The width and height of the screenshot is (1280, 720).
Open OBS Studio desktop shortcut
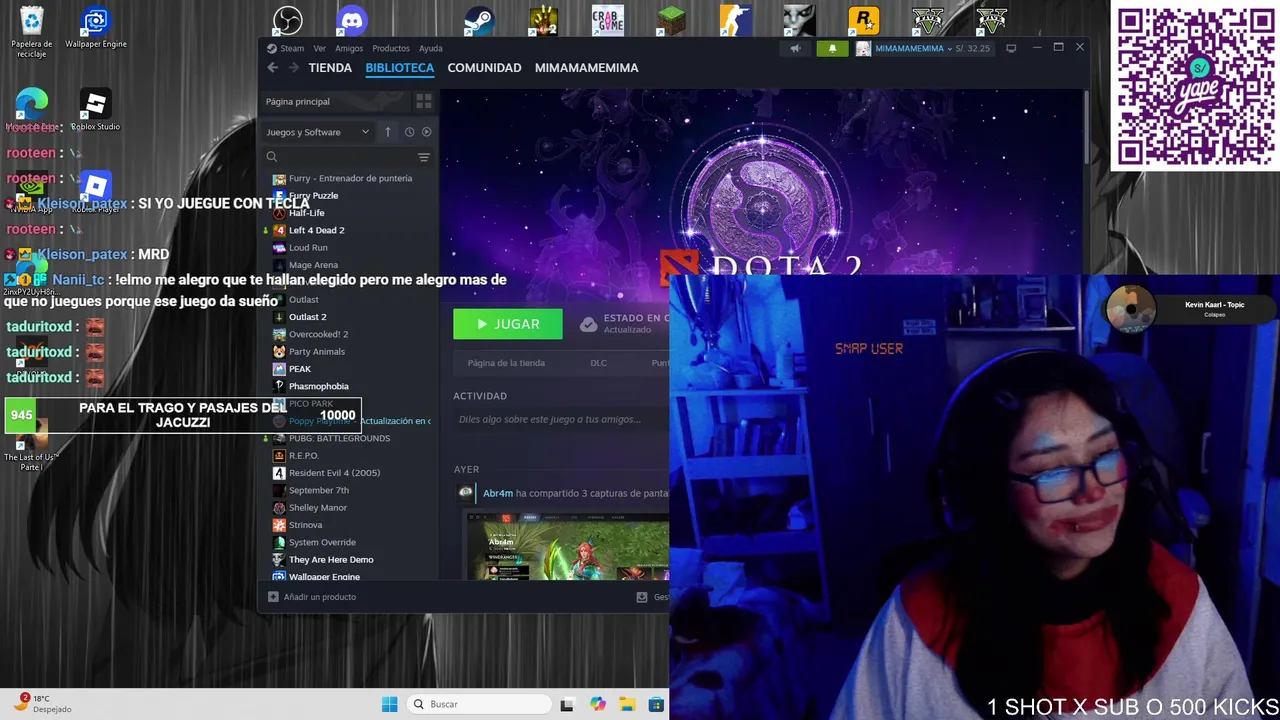coord(288,20)
